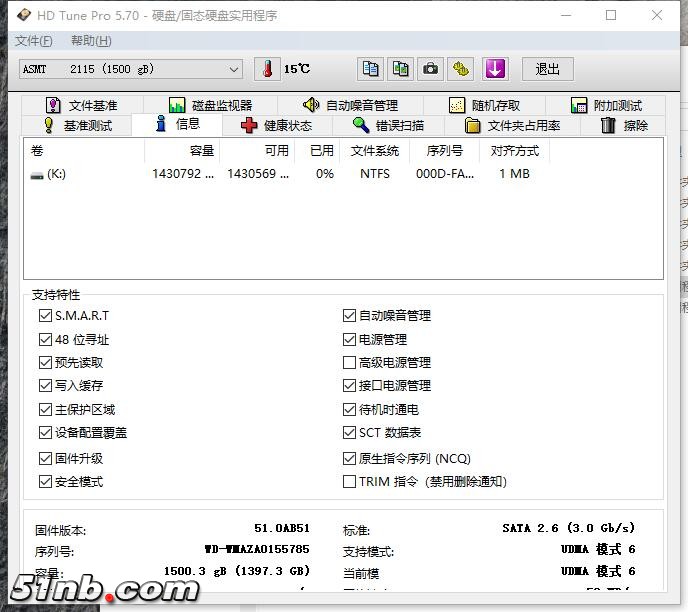
Task: Sort by the 已用 column header
Action: pyautogui.click(x=317, y=151)
